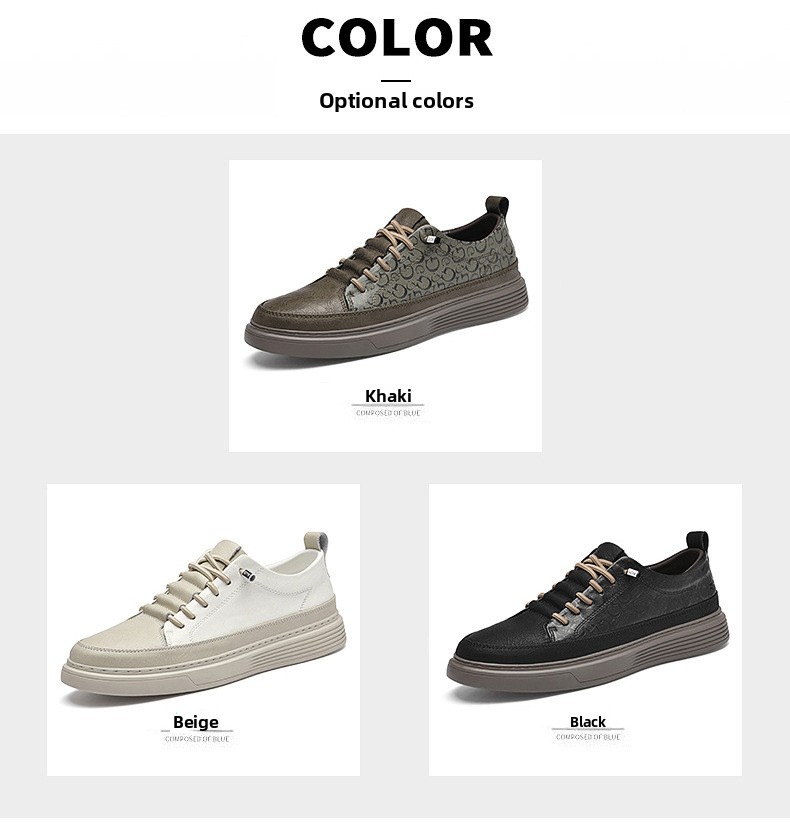The height and width of the screenshot is (822, 790).
Task: Click the metal lace tag on khaki shoe
Action: [x=431, y=239]
